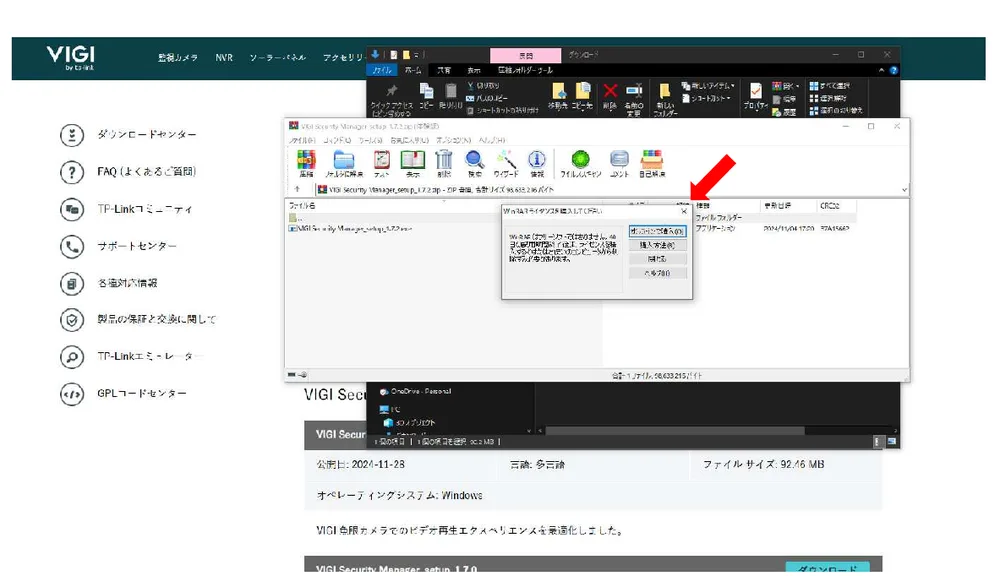Click the download center sidebar icon

(72, 135)
